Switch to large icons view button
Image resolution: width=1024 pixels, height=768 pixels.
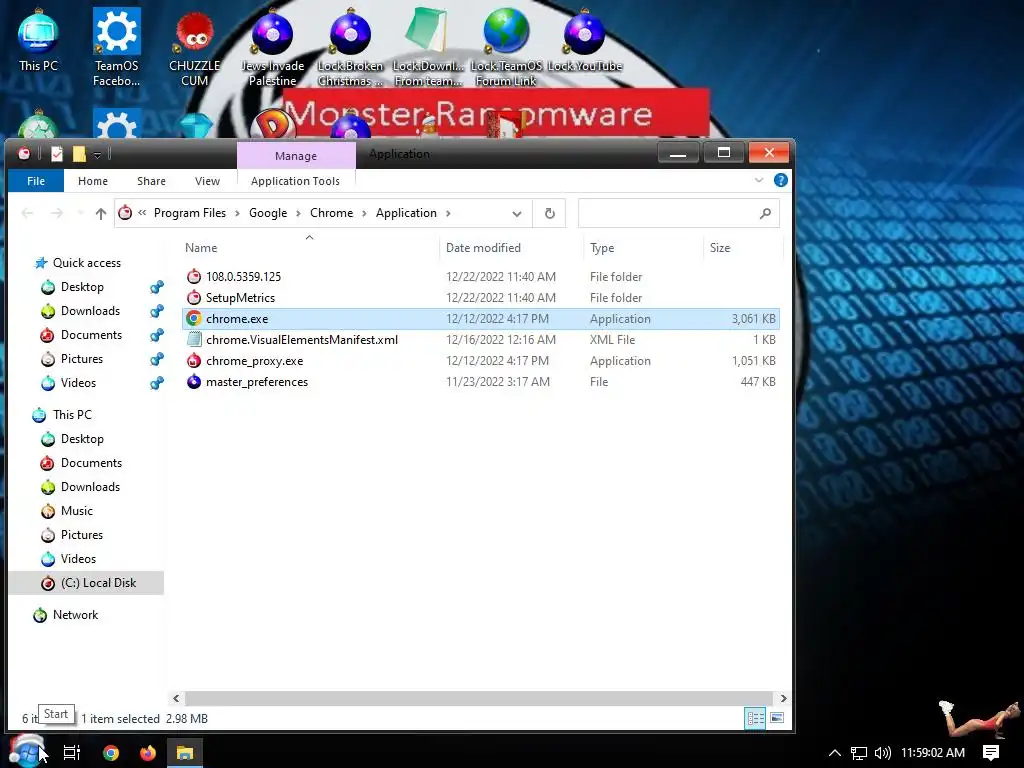(x=776, y=718)
